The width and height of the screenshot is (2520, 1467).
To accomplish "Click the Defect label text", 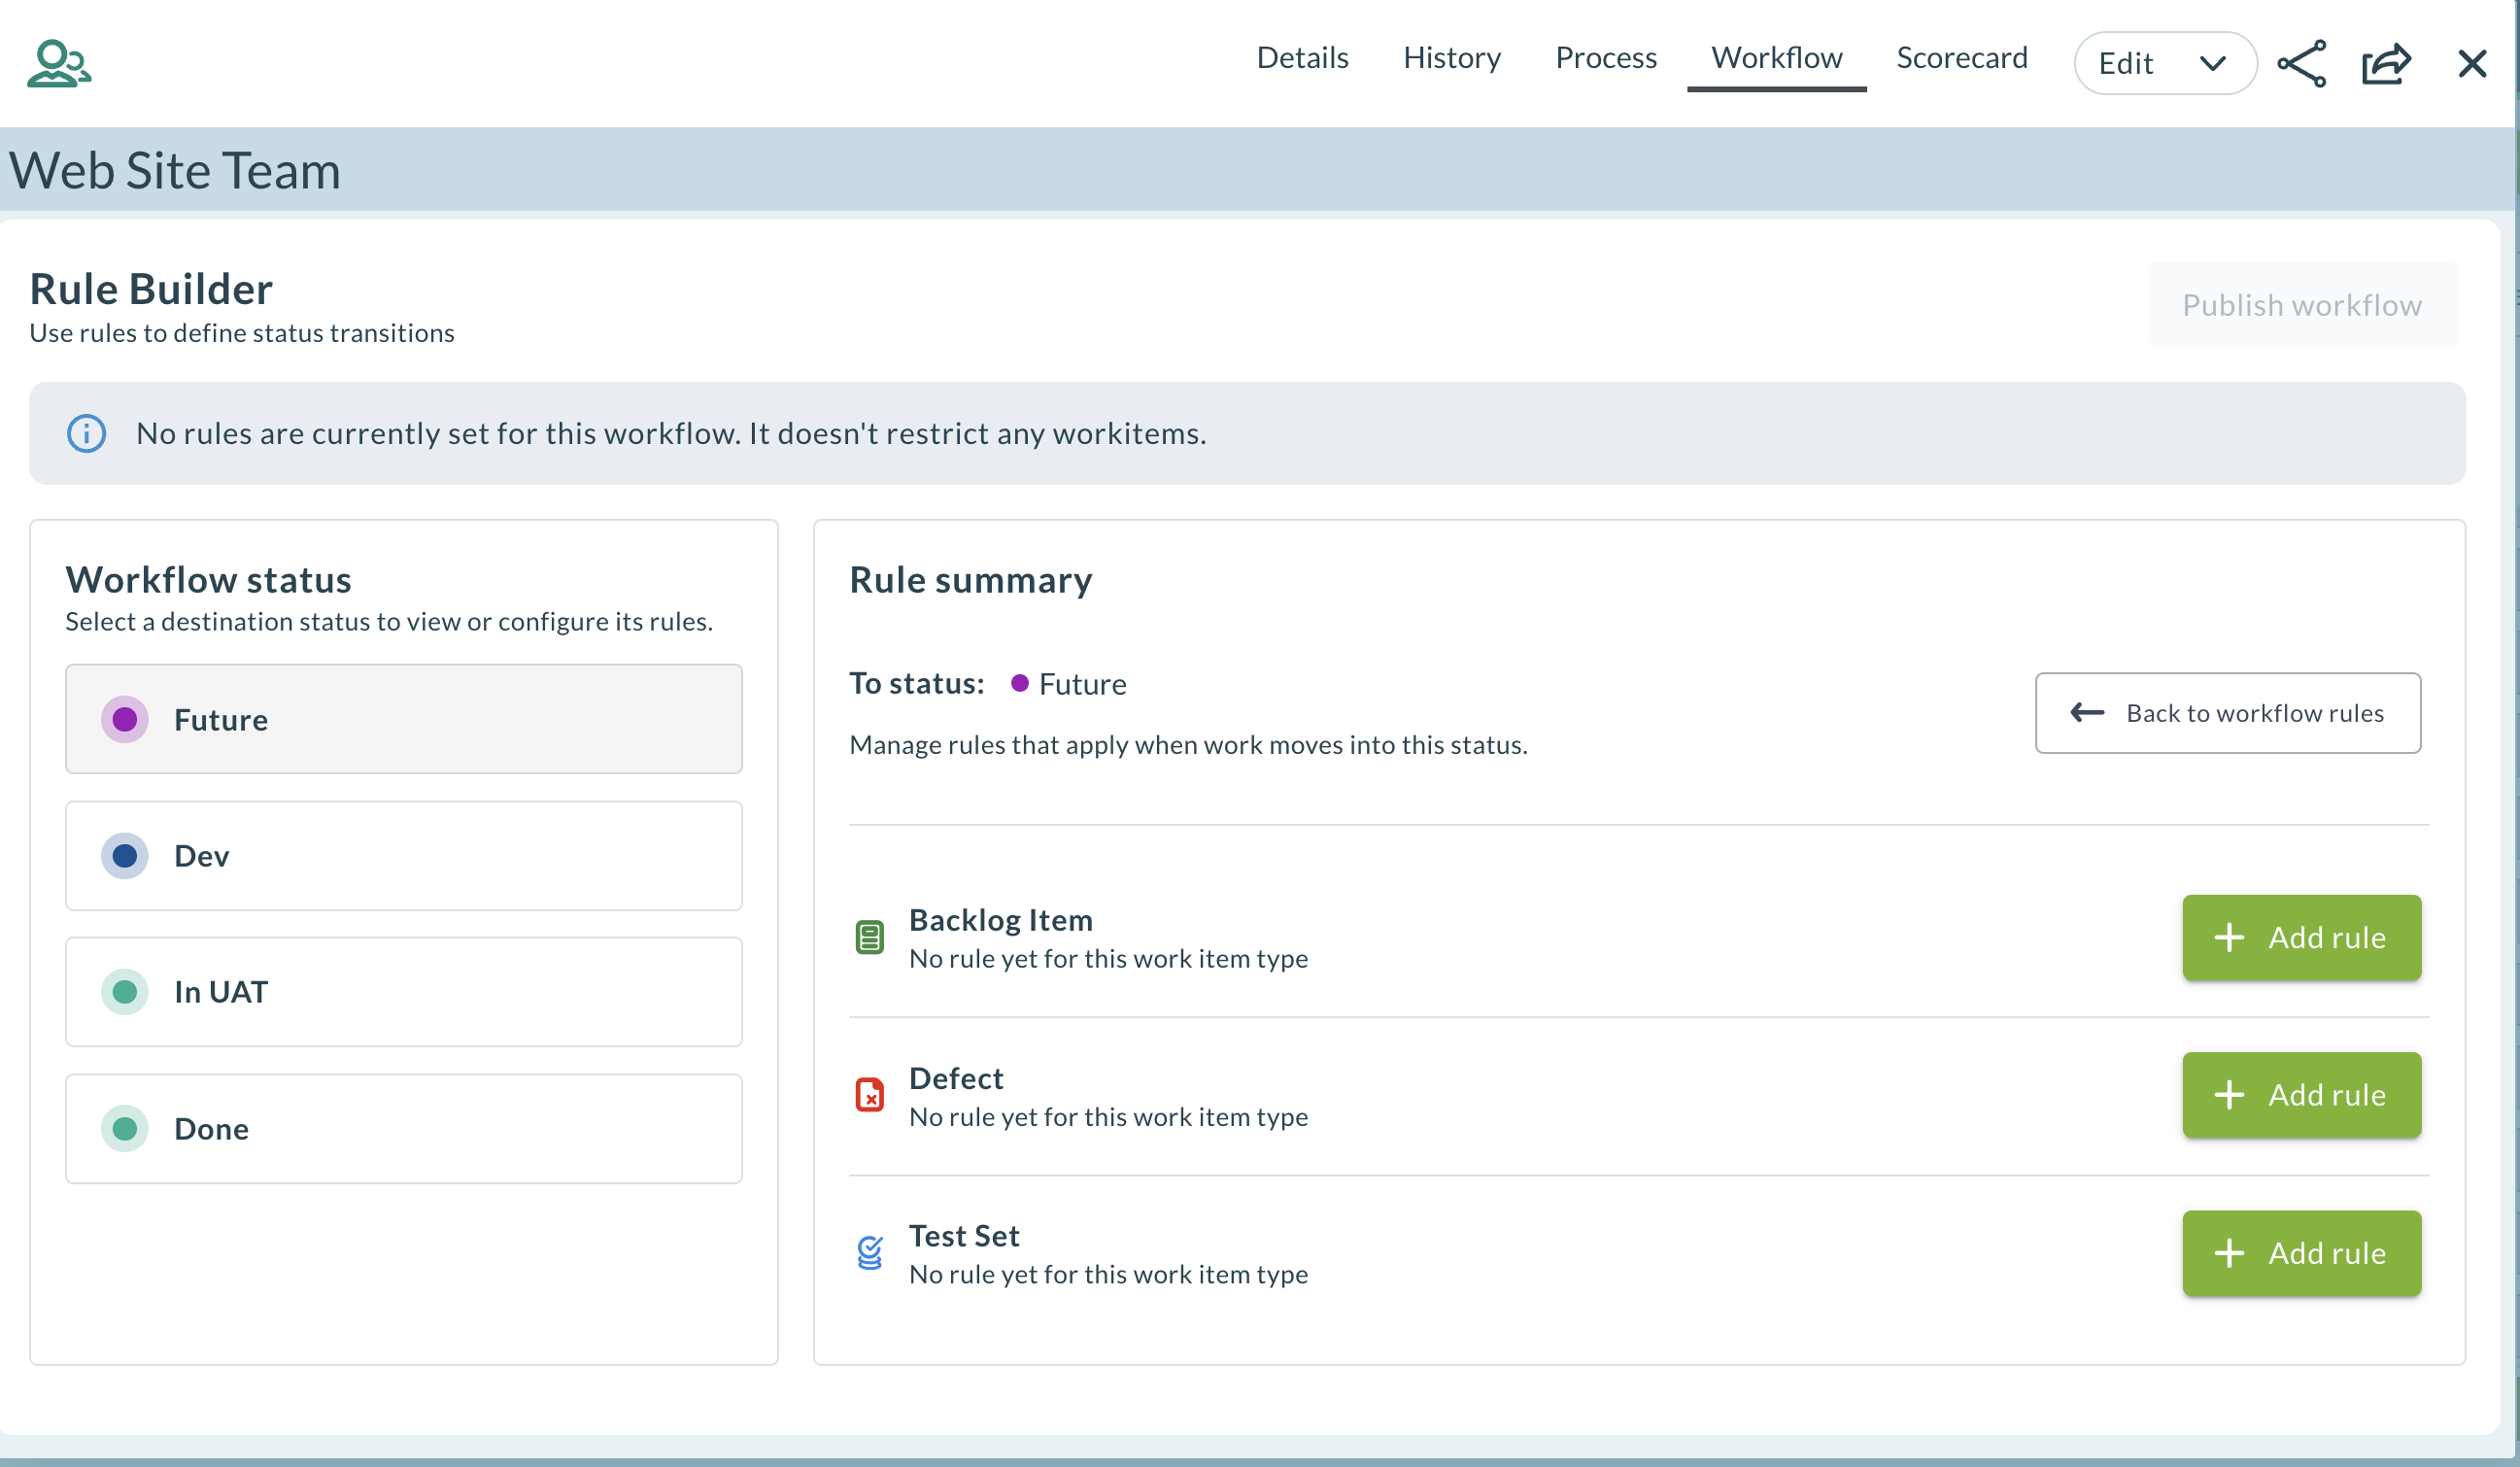I will (956, 1078).
